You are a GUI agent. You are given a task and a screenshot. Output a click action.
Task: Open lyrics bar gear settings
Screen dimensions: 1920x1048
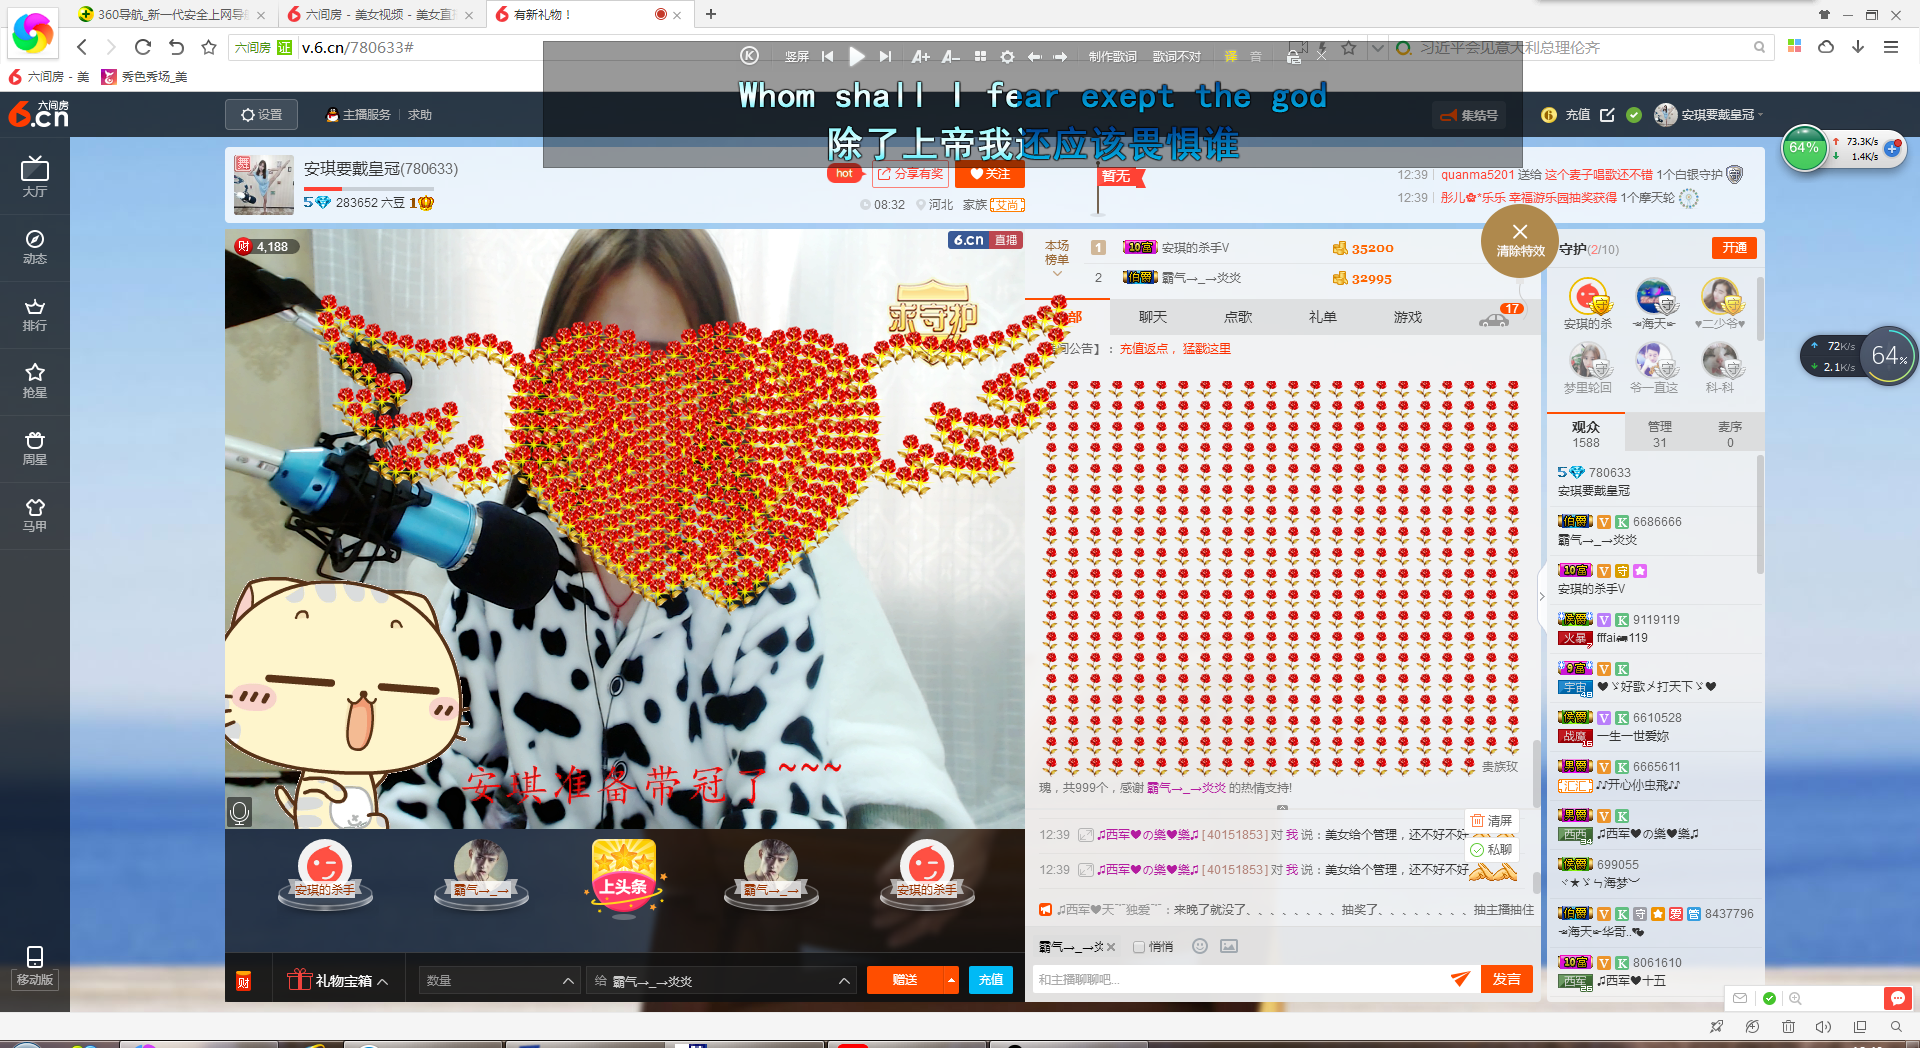1007,56
